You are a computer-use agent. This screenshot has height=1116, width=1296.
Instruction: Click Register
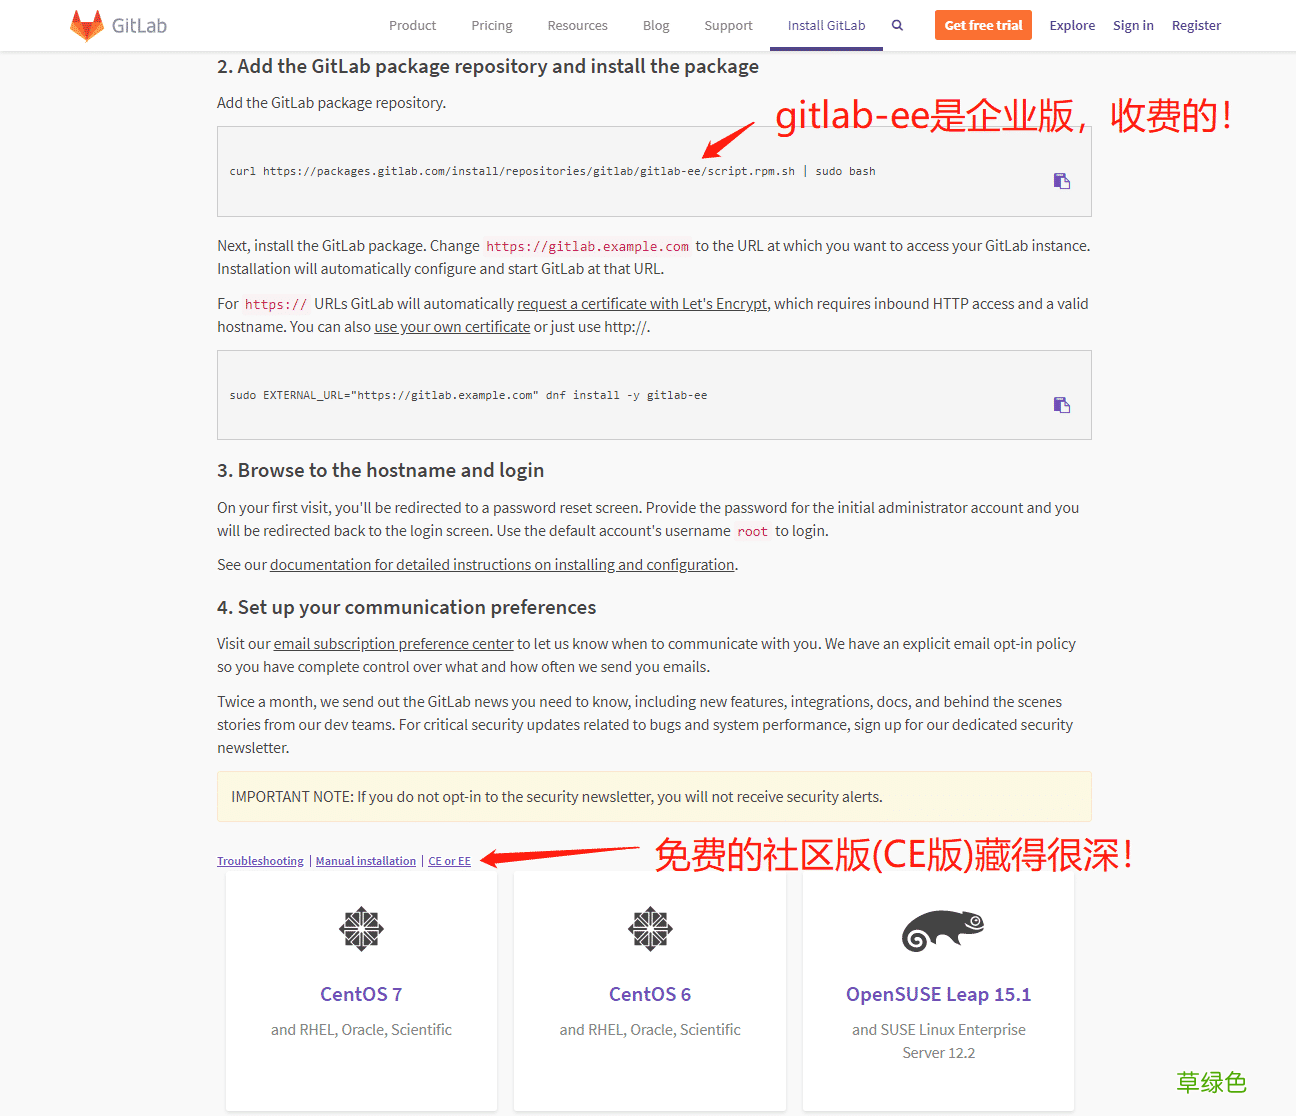(1196, 25)
